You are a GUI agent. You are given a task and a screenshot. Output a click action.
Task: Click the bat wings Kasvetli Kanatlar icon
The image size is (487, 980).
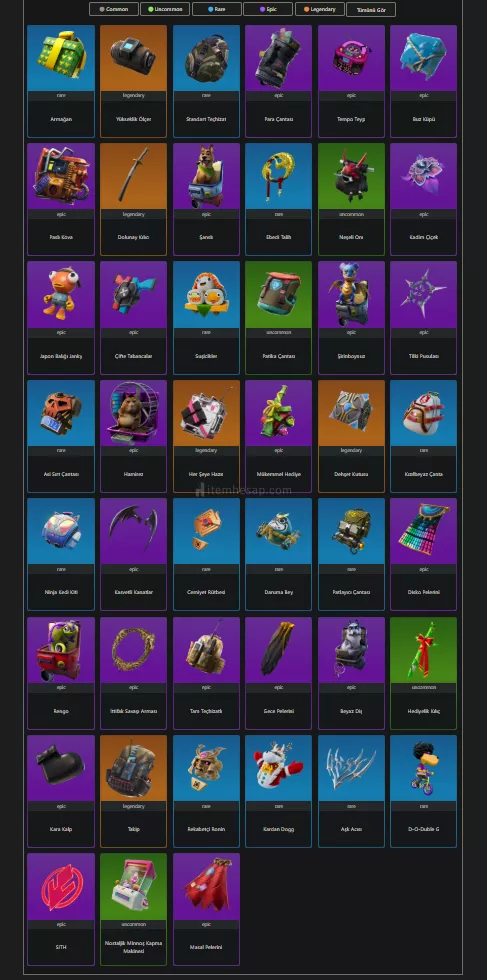coord(133,531)
